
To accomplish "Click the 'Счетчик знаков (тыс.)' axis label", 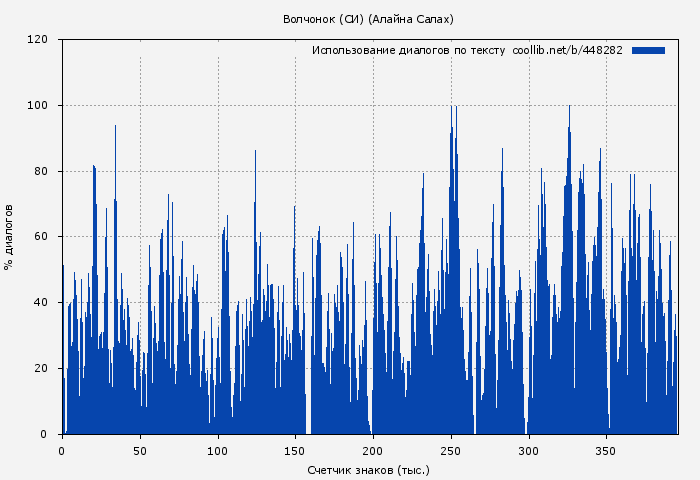I will click(x=368, y=469).
